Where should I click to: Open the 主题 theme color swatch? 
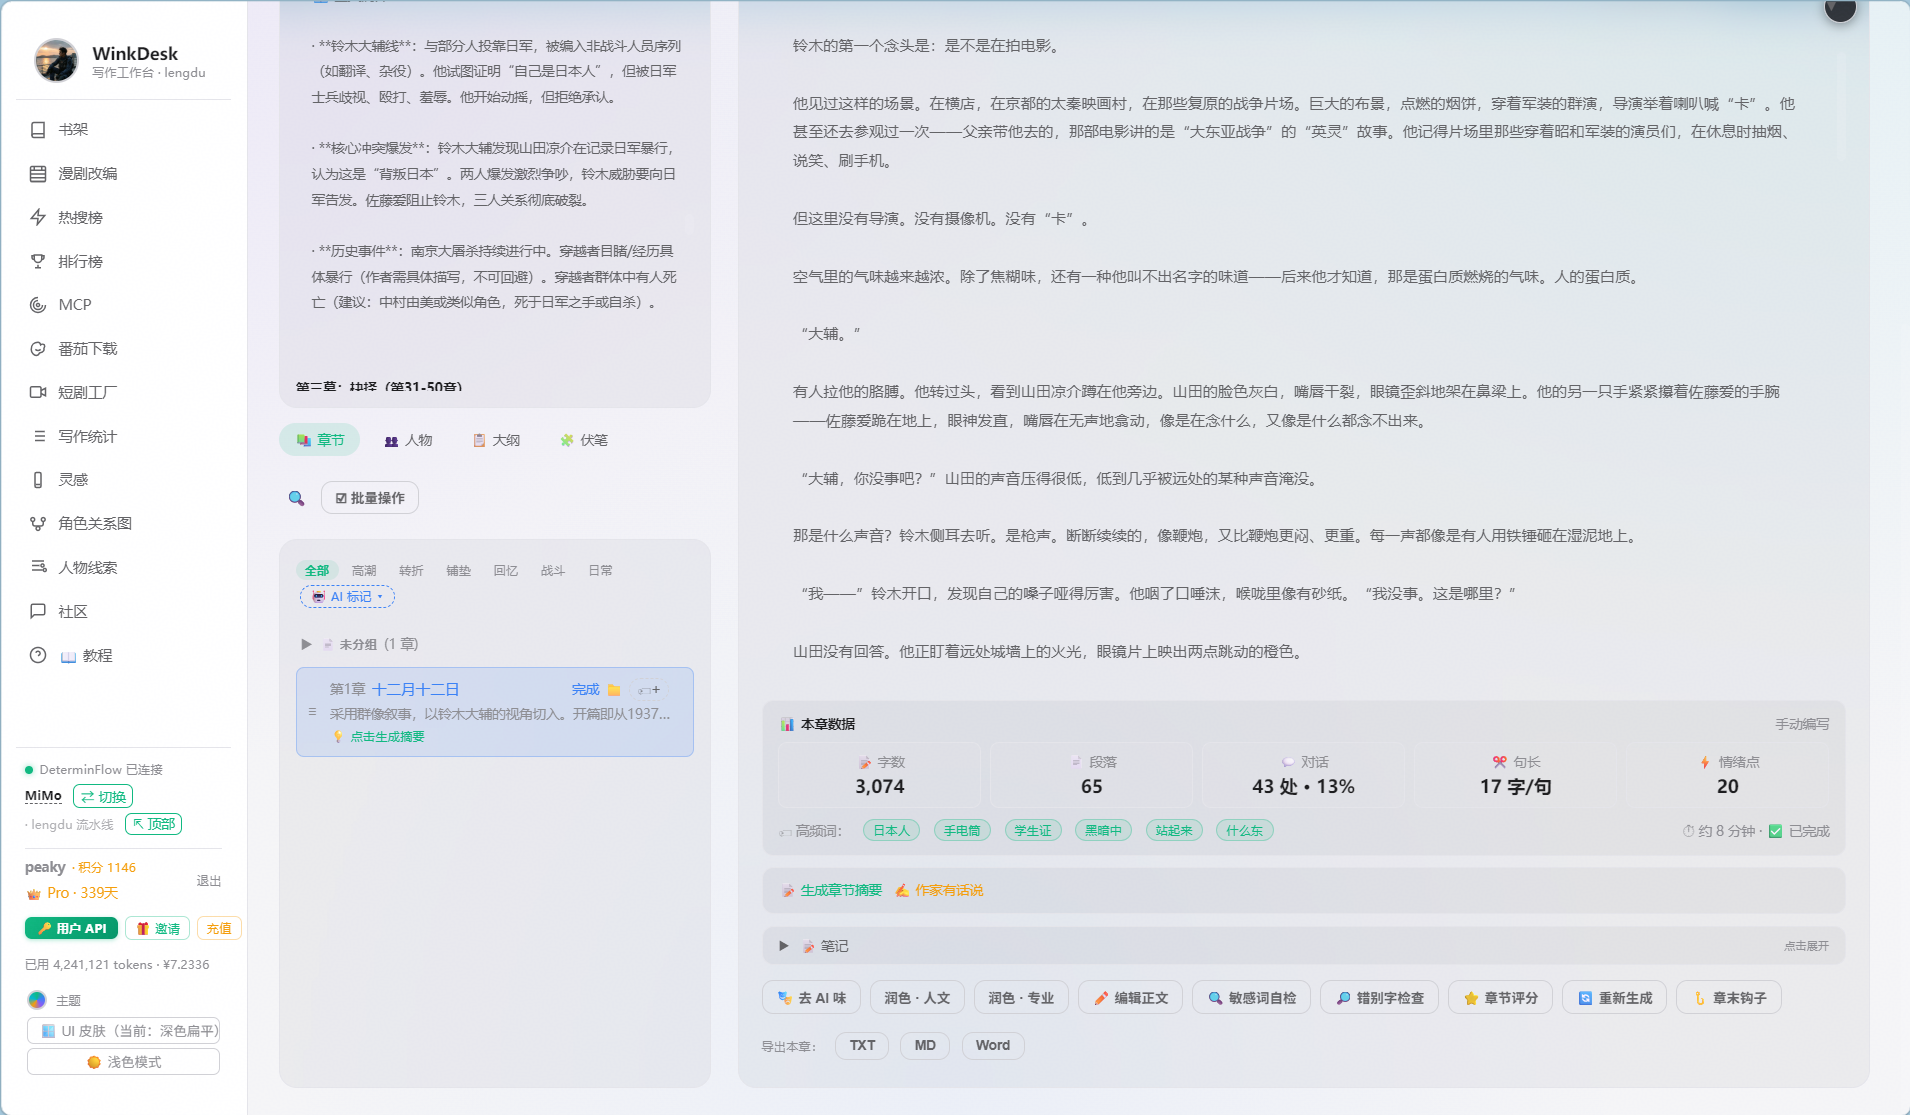click(37, 1000)
